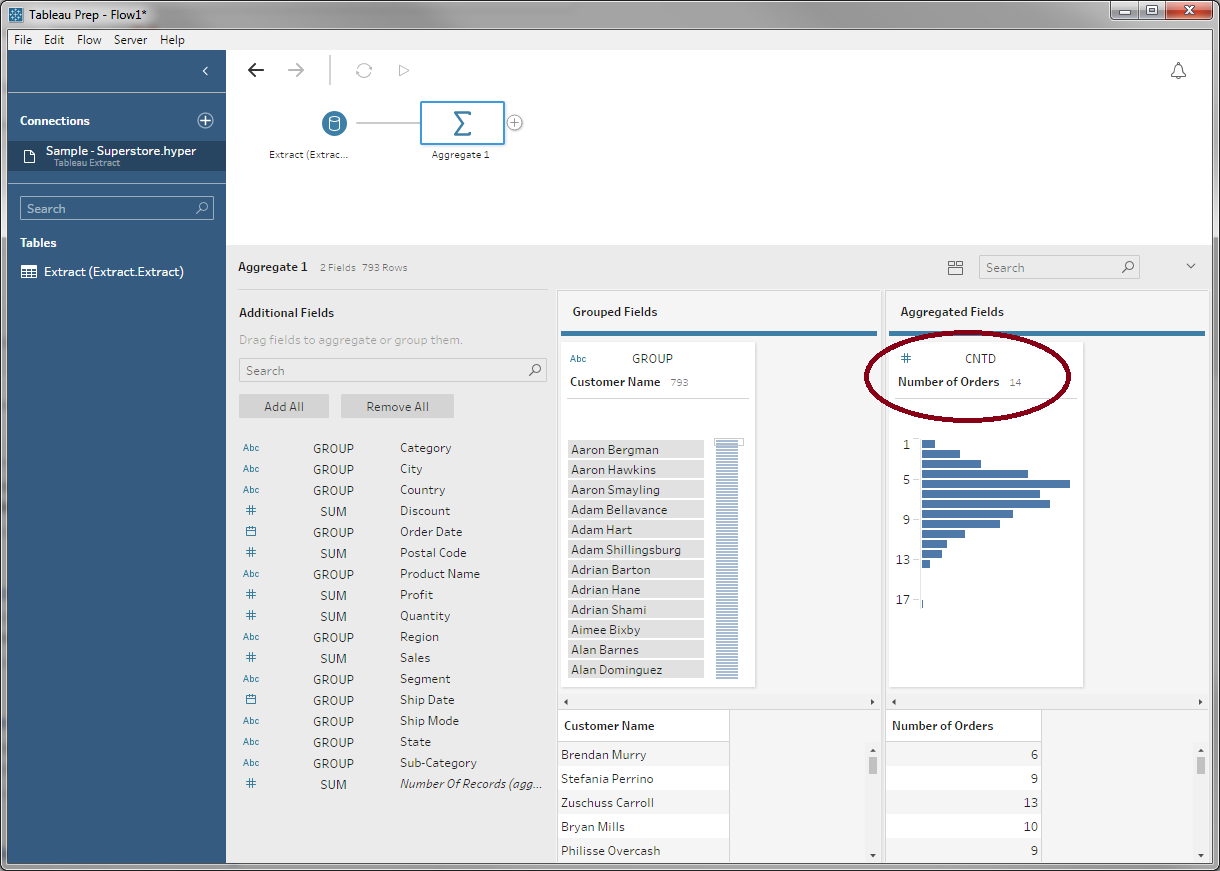Screen dimensions: 1220x871
Task: Click the longest histogram bar for Number of Orders
Action: (995, 483)
